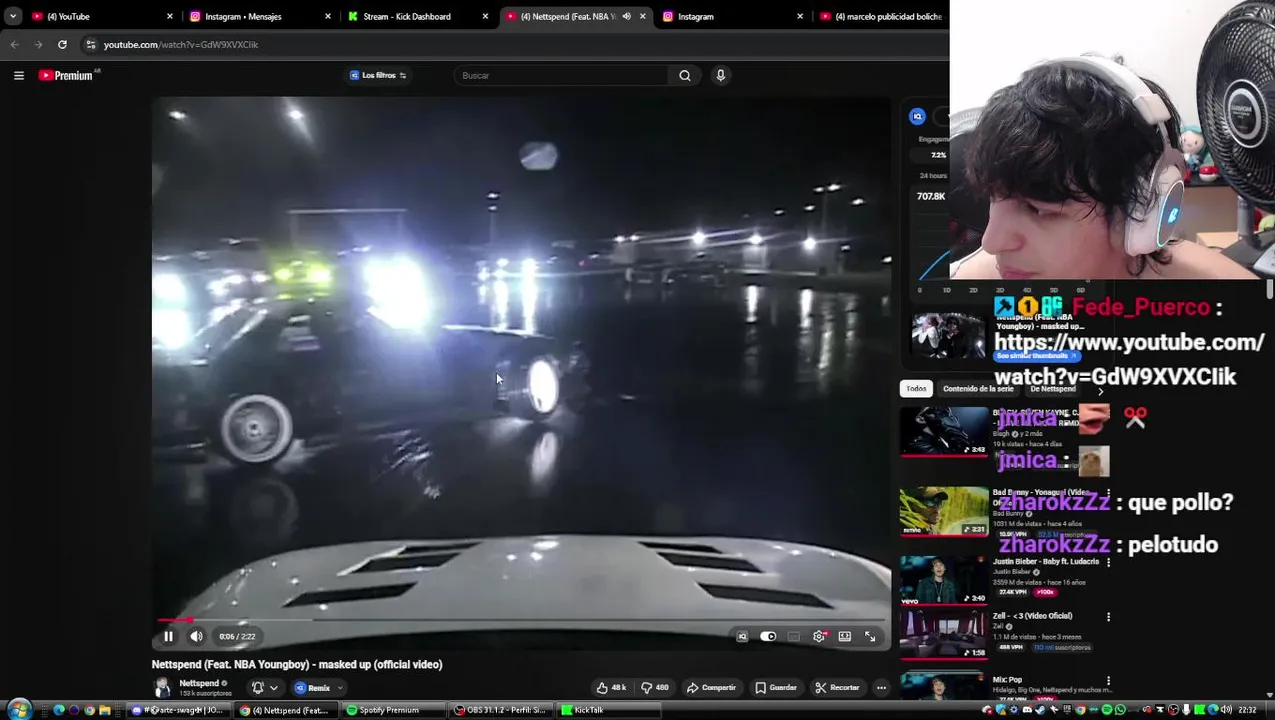Go back in browser history

[14, 44]
